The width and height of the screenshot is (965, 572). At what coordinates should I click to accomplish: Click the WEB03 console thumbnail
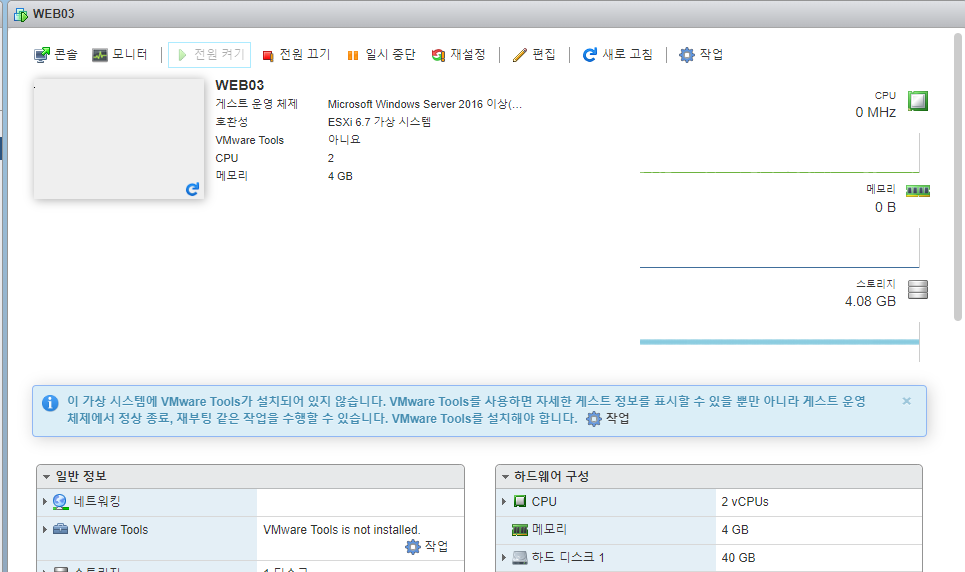point(119,139)
